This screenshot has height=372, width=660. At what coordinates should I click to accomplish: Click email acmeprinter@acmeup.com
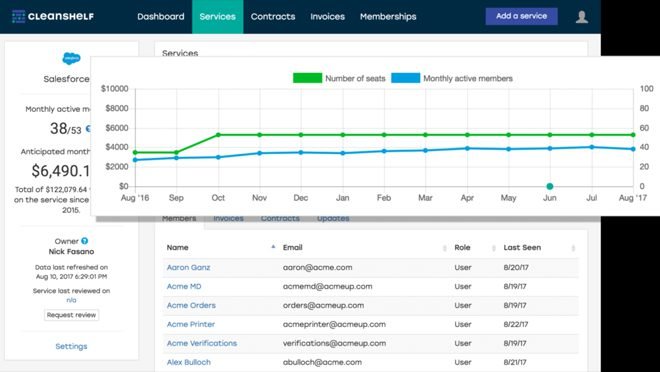pos(334,324)
